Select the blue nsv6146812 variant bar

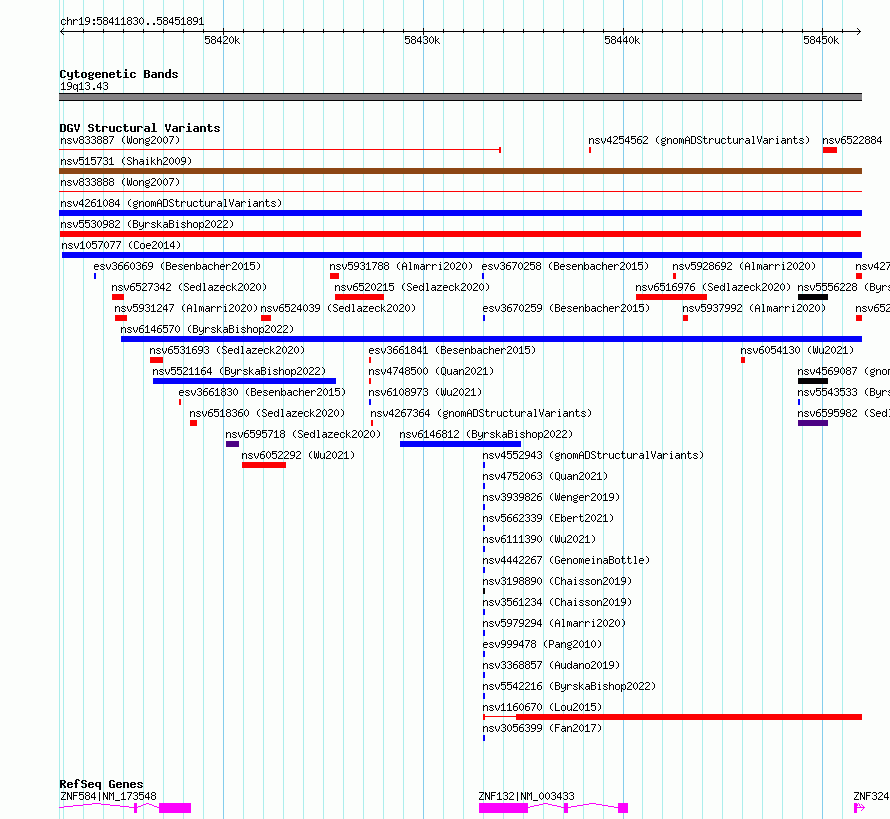click(460, 444)
